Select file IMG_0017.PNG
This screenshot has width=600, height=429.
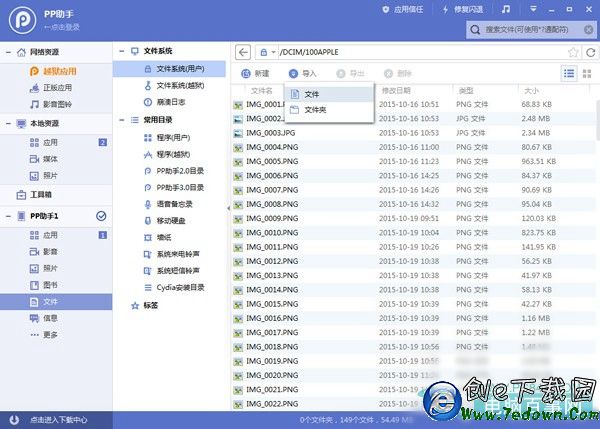tap(413, 333)
